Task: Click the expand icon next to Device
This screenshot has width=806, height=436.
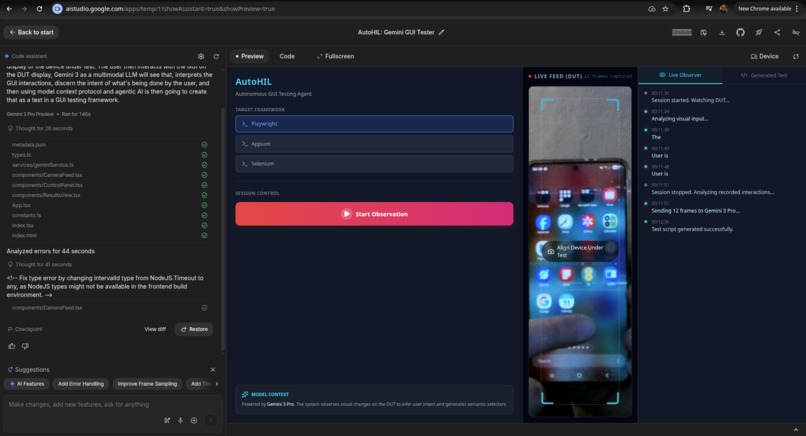Action: (796, 57)
